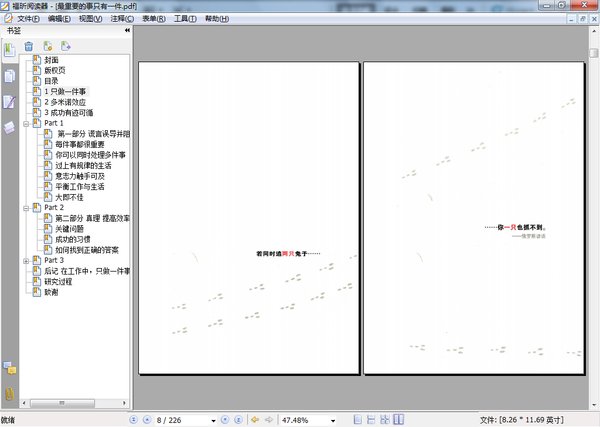Select the 研究过程 bookmark
This screenshot has height=427, width=600.
58,282
